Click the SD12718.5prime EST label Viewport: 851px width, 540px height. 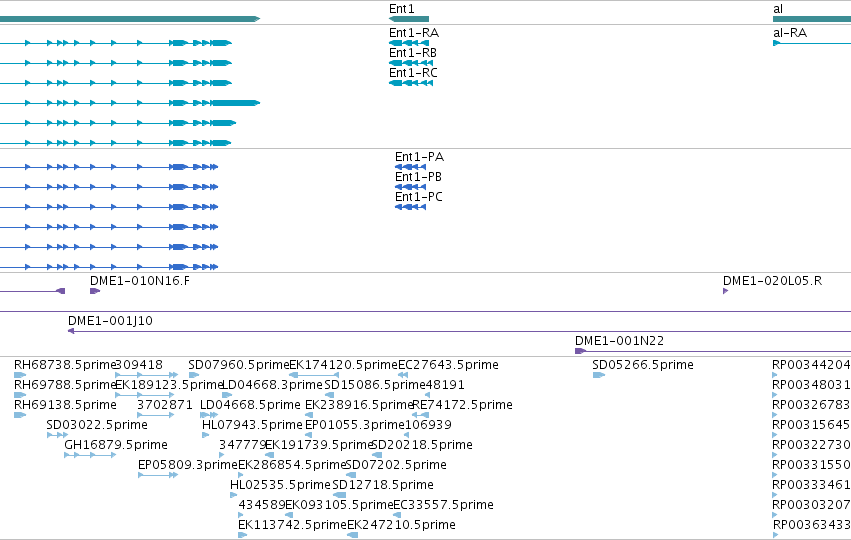point(383,485)
